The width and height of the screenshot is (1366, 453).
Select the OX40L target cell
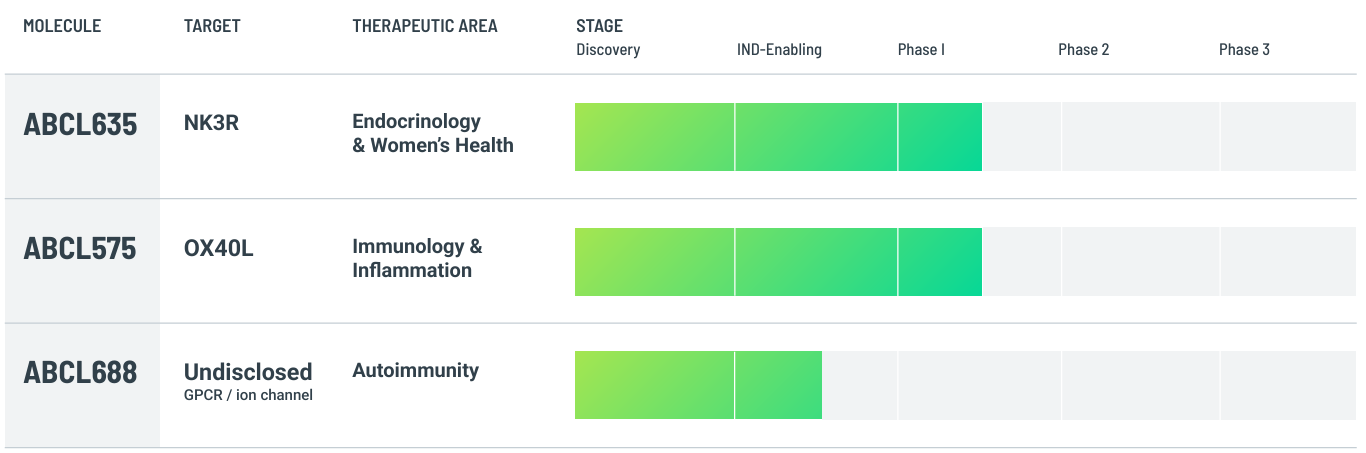pyautogui.click(x=218, y=248)
